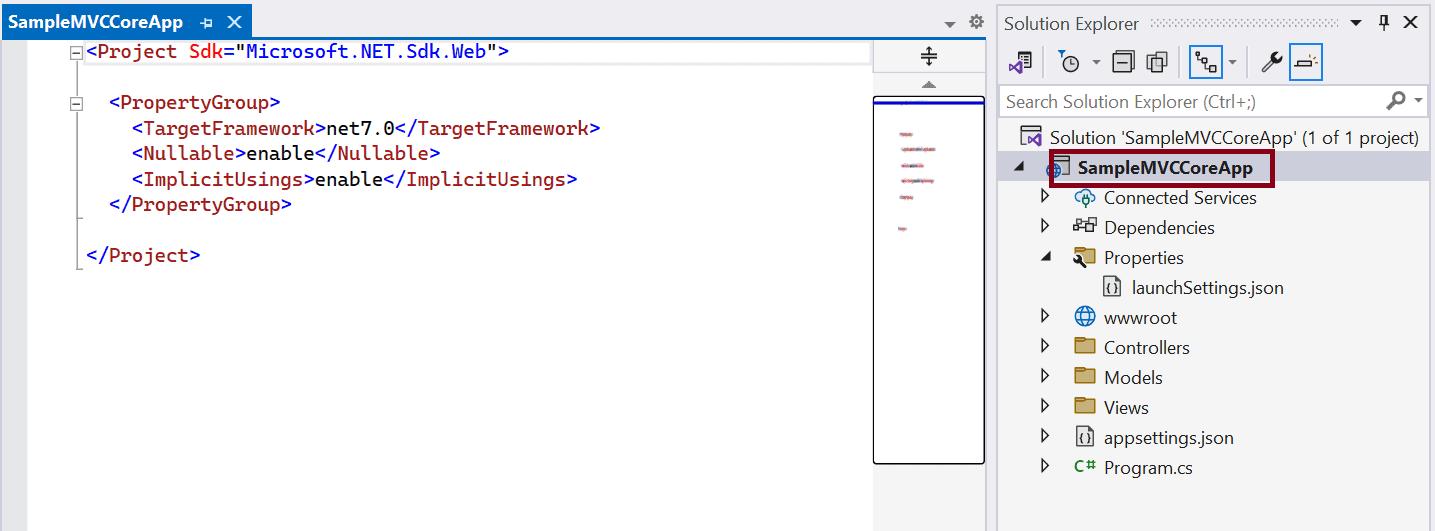The height and width of the screenshot is (531, 1435).
Task: Click Program.cs C# icon
Action: [1084, 467]
